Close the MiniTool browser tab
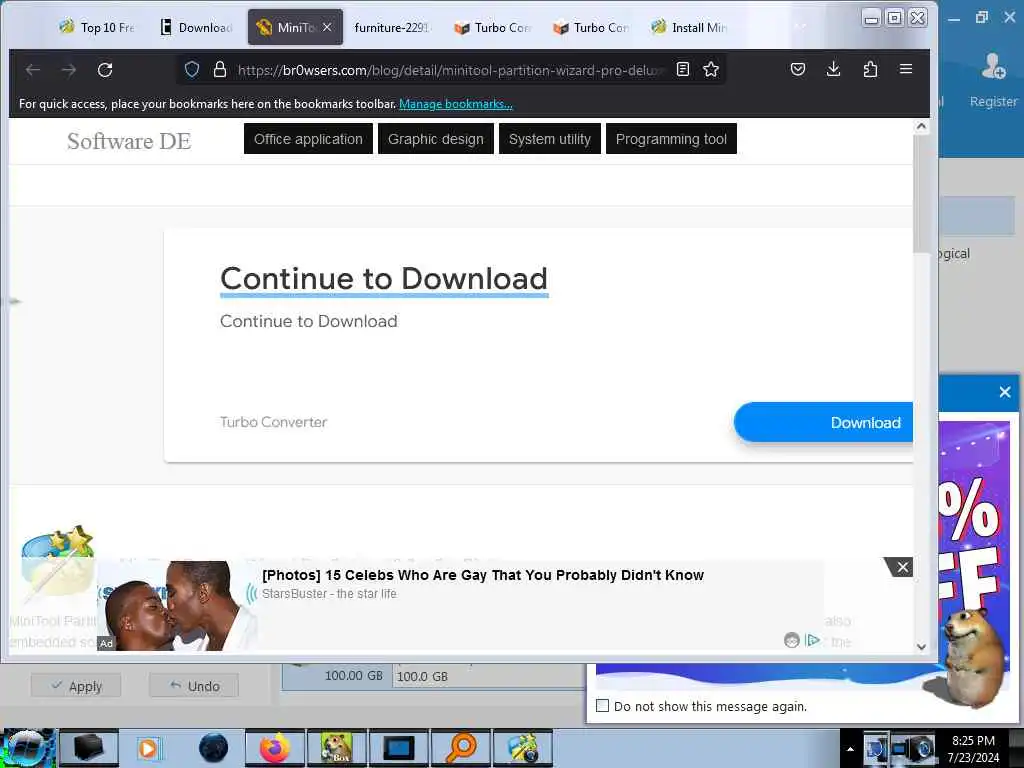1024x768 pixels. click(x=327, y=27)
